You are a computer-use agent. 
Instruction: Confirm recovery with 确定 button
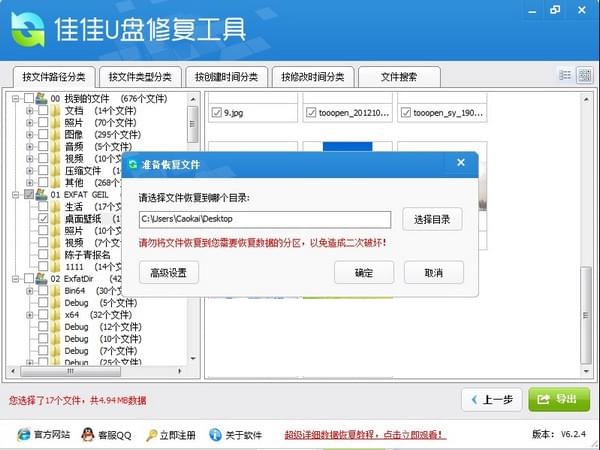coord(364,272)
